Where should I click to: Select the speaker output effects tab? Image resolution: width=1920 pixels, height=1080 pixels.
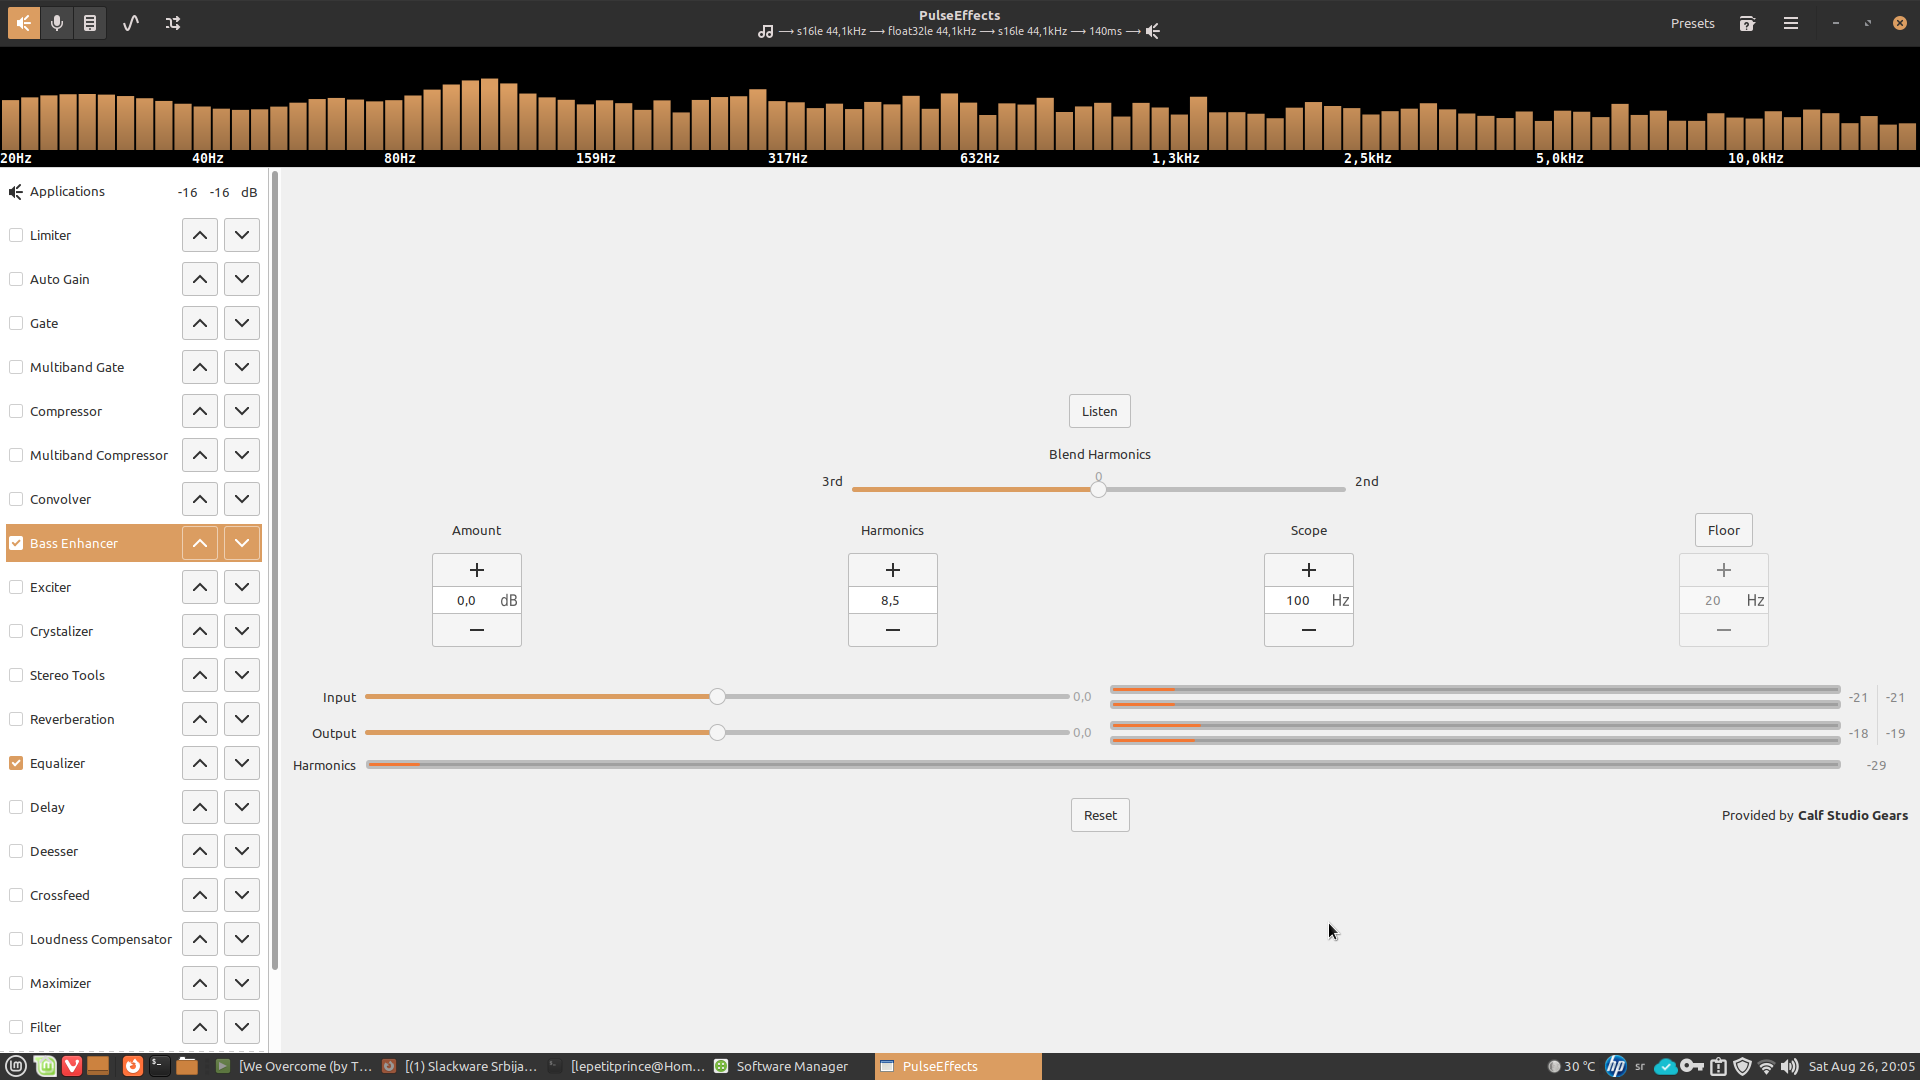point(23,23)
